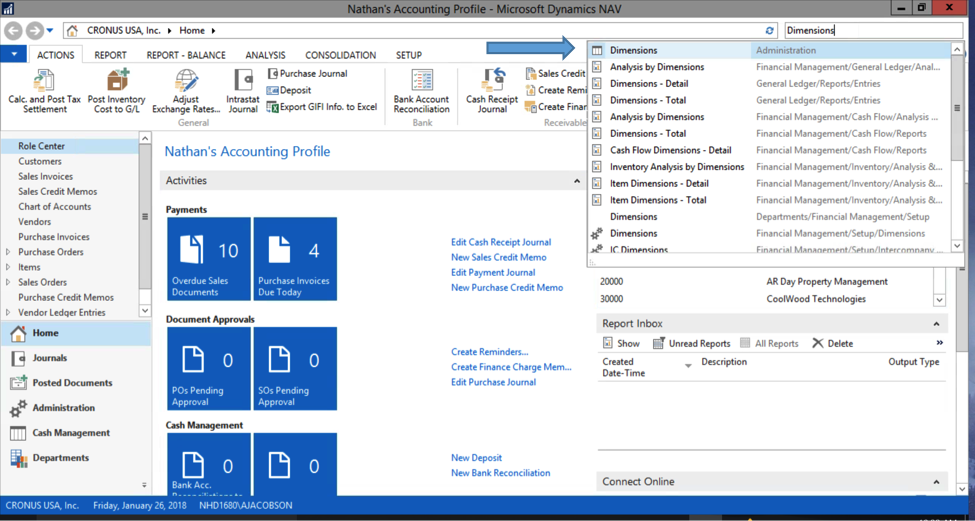
Task: Switch to the ACTIONS tab
Action: [55, 55]
